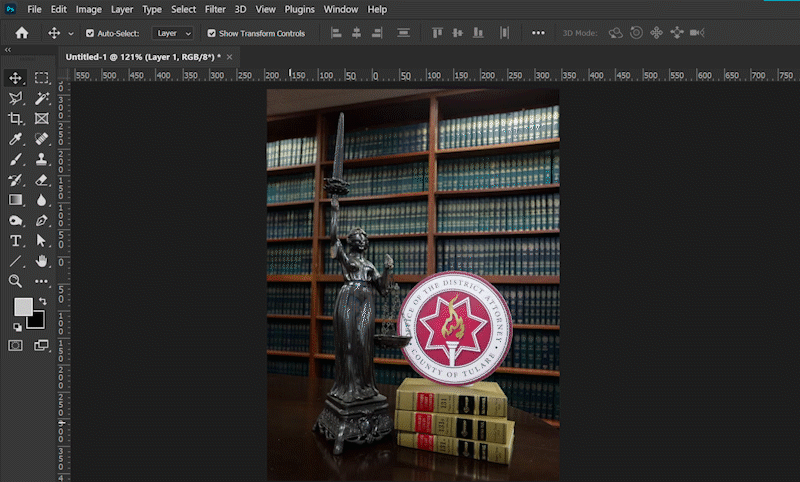Viewport: 800px width, 482px height.
Task: Reset default foreground and background colors
Action: coord(17,327)
